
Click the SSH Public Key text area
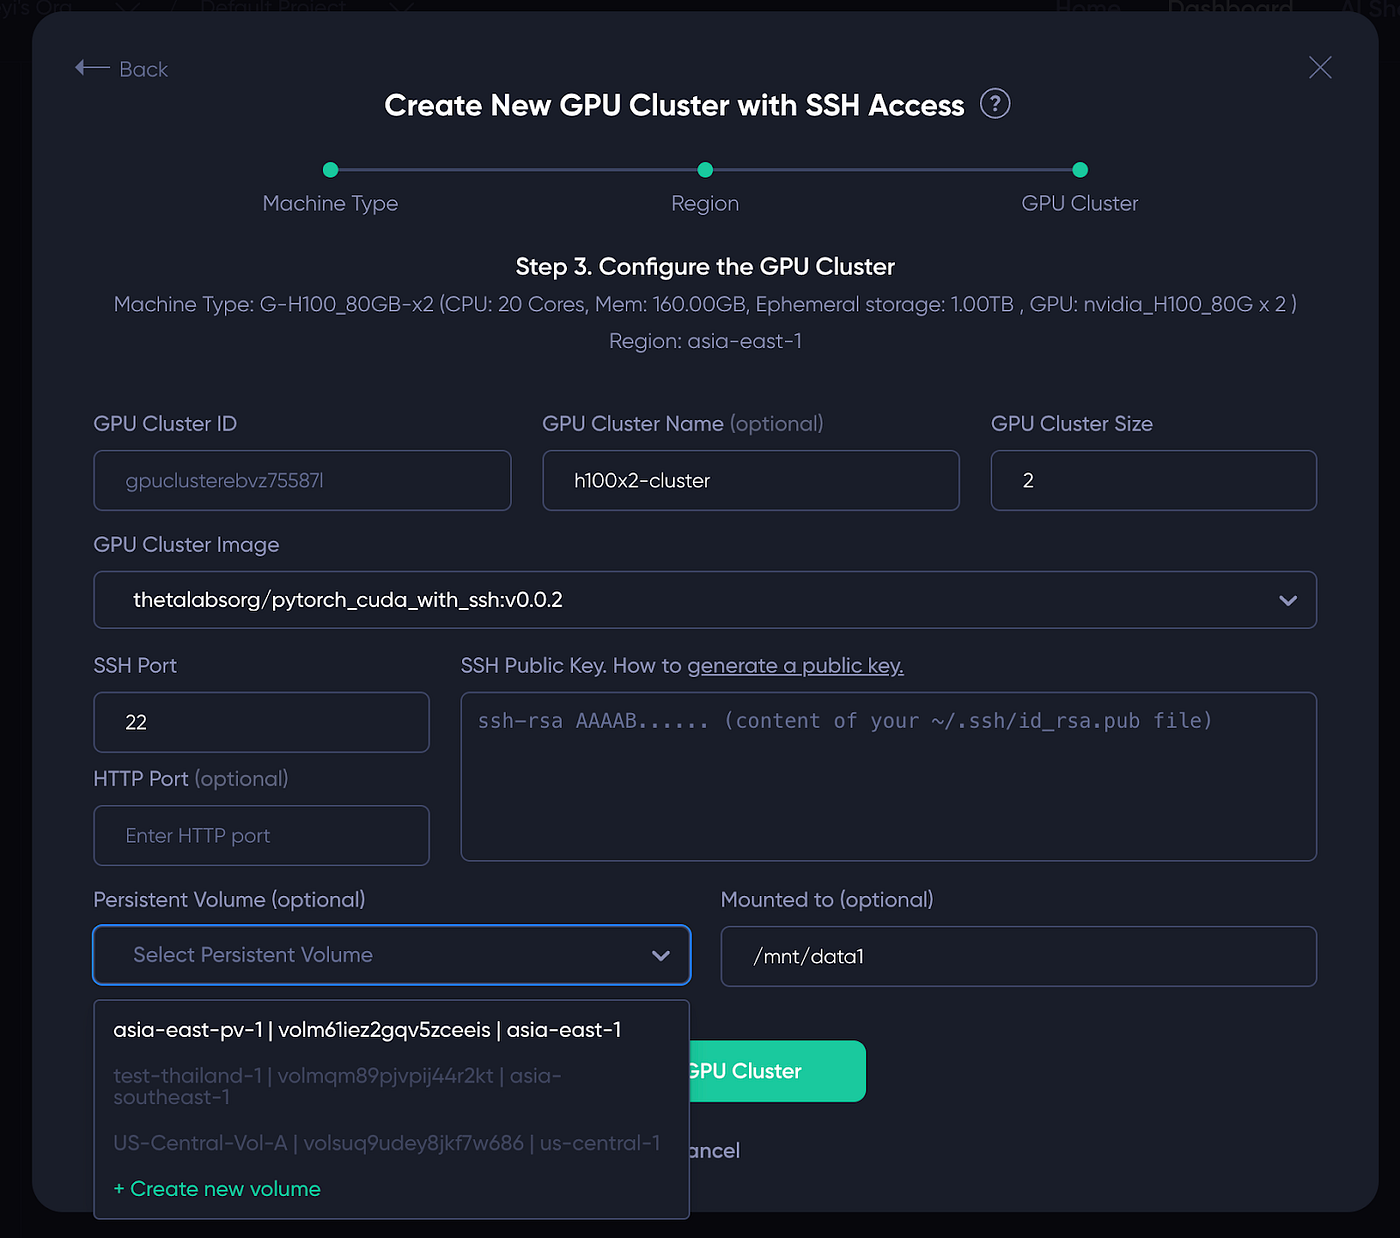point(889,777)
